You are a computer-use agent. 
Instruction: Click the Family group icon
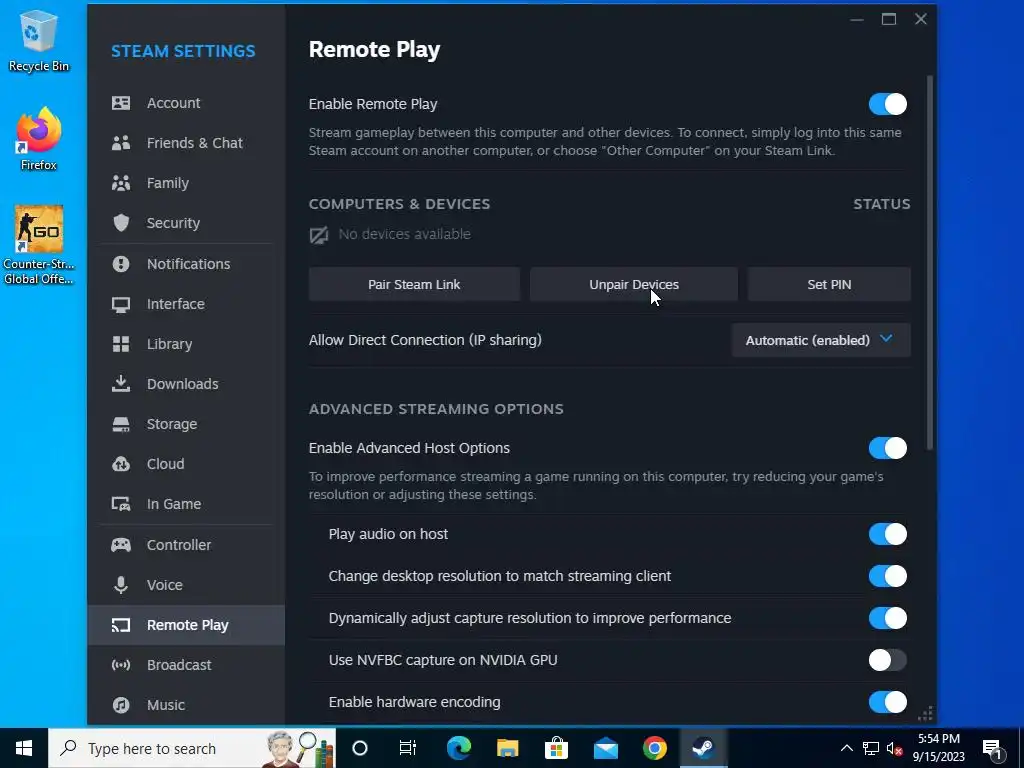(x=121, y=183)
